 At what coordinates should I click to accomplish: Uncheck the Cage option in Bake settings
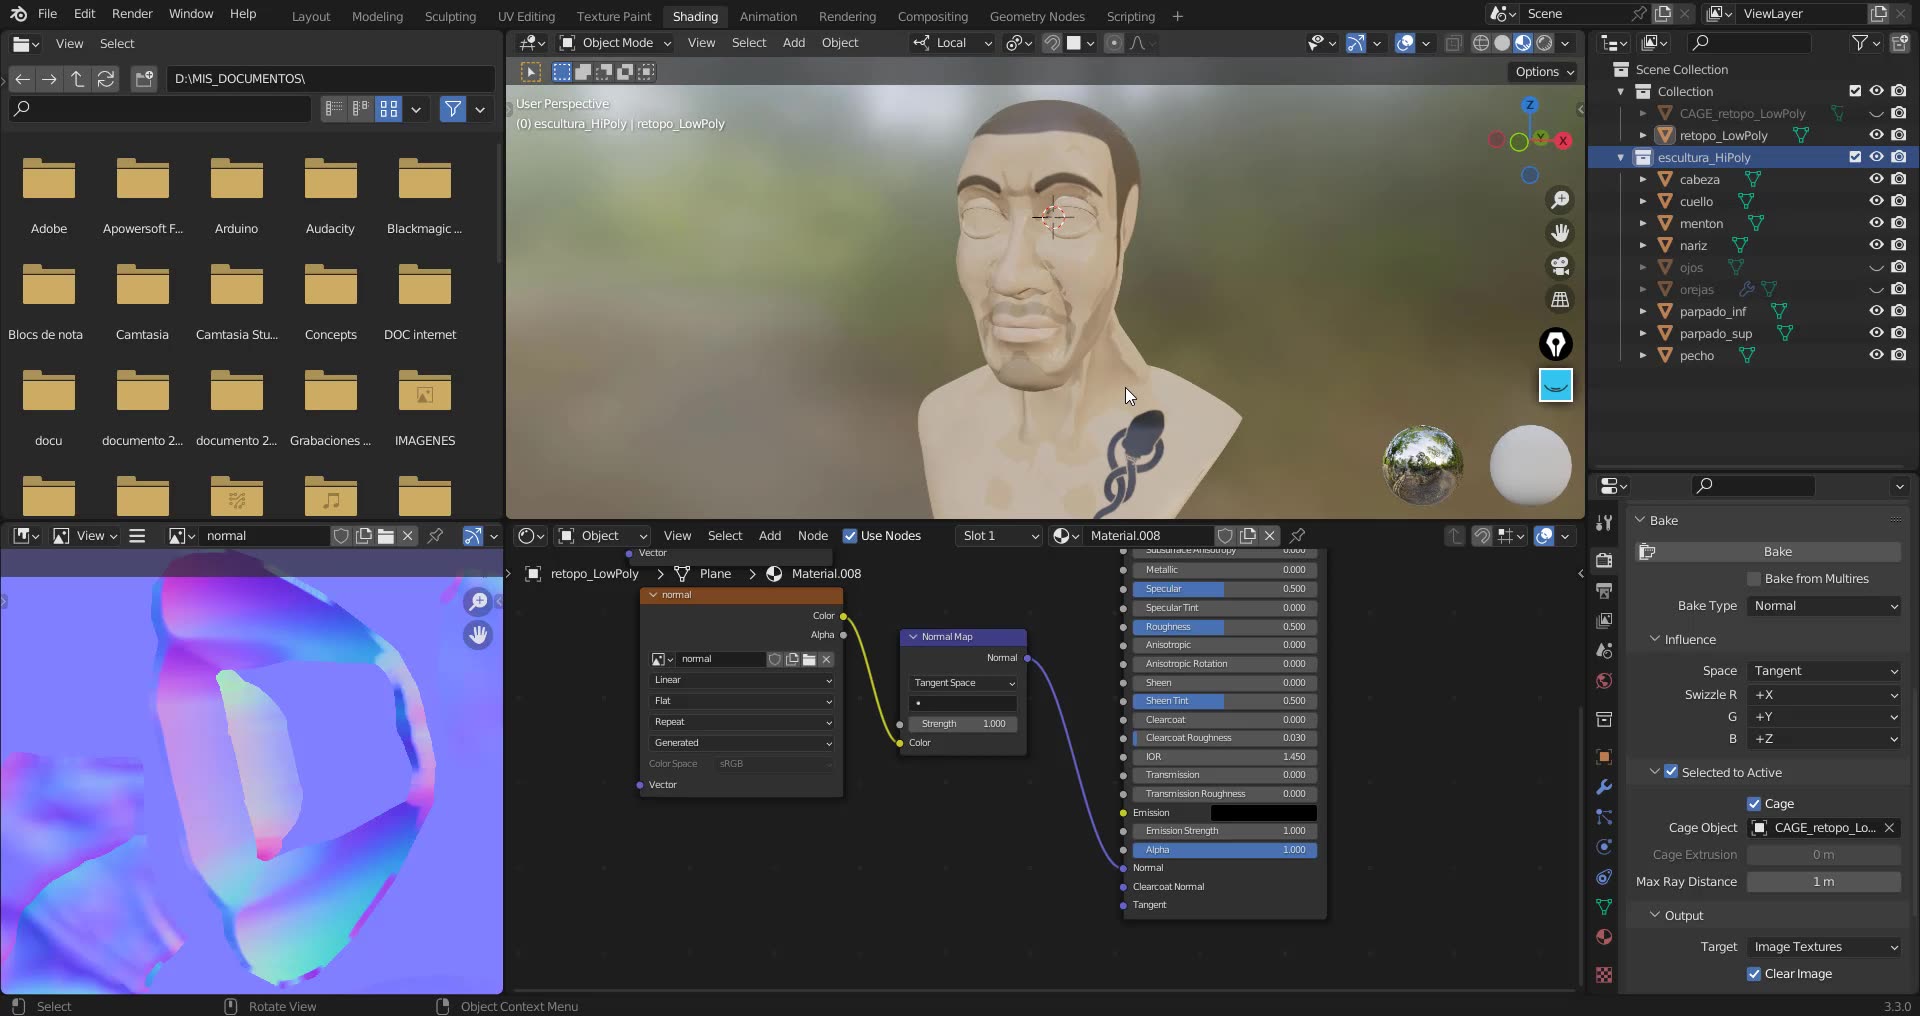tap(1756, 803)
